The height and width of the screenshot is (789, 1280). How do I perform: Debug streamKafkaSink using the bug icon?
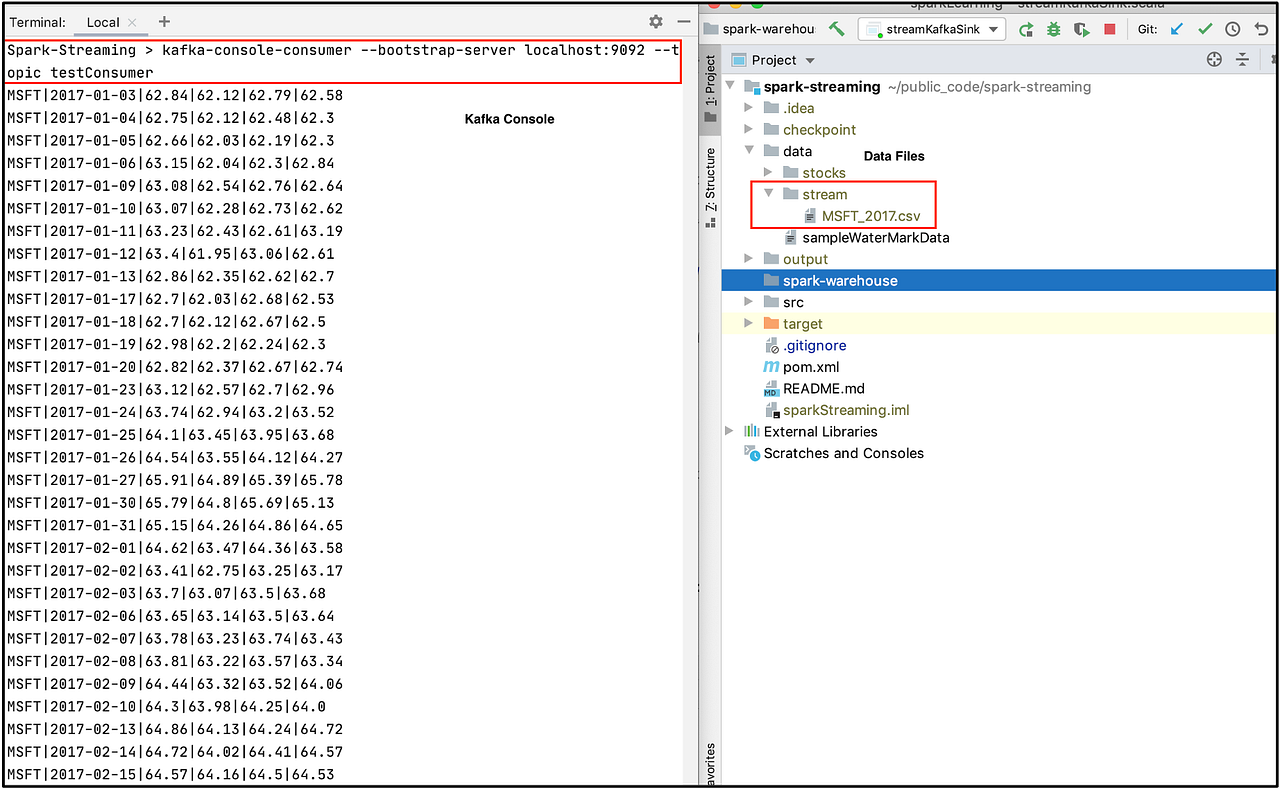(x=1054, y=28)
